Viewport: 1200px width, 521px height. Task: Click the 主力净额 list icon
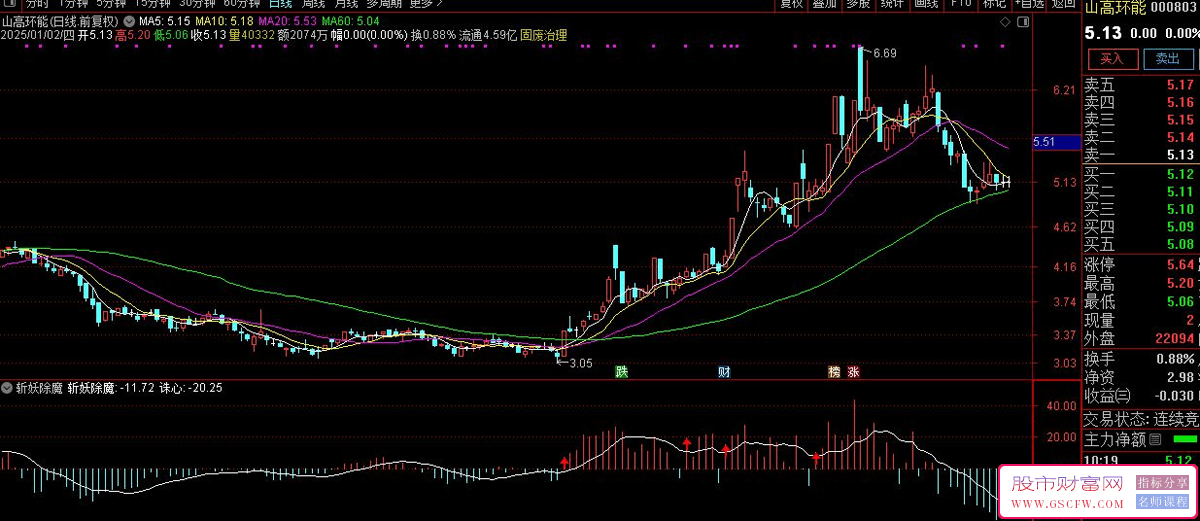point(1155,440)
